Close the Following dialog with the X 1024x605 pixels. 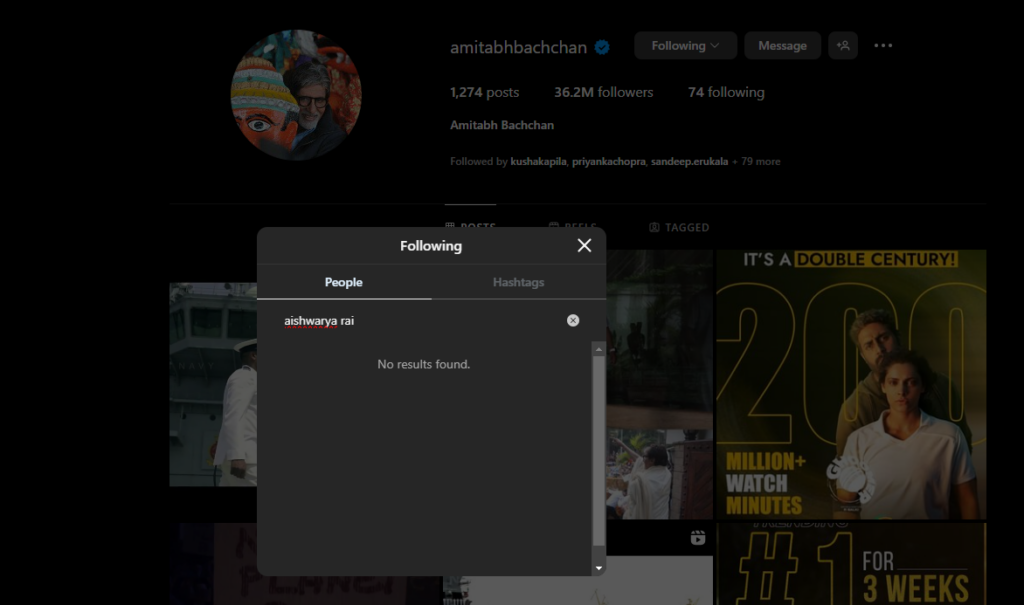pos(584,246)
